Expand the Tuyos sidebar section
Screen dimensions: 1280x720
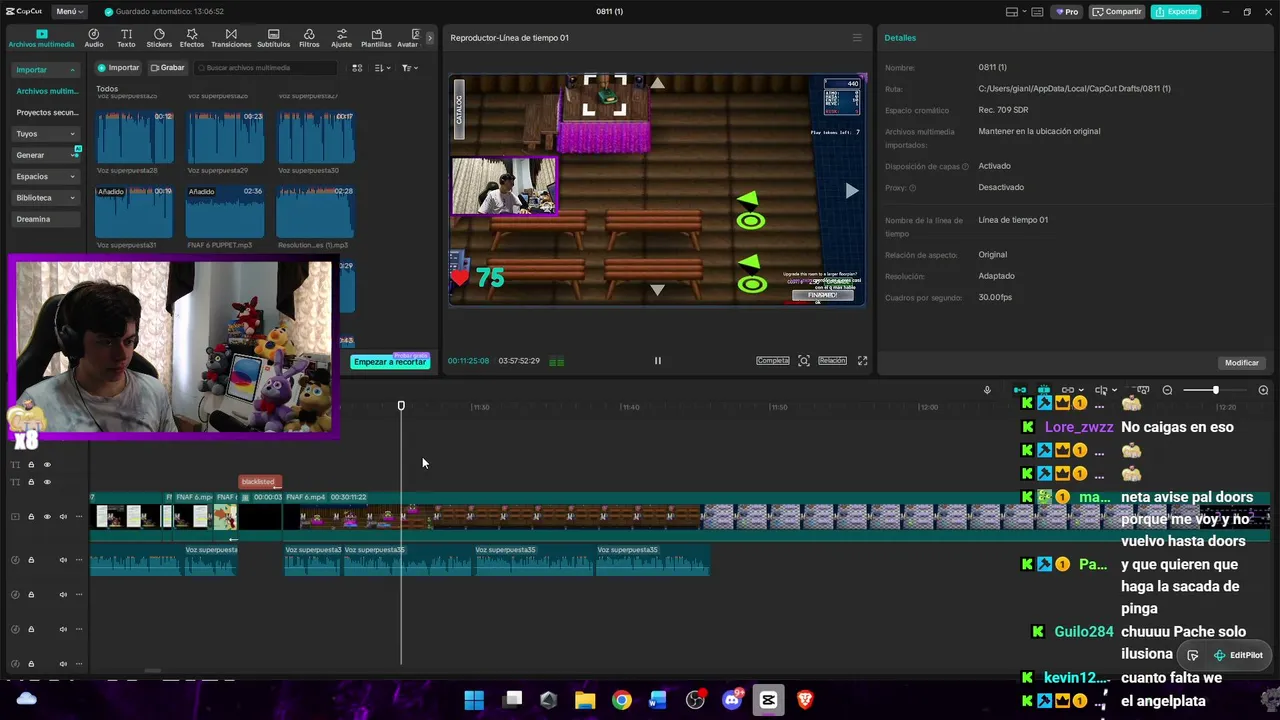click(46, 134)
